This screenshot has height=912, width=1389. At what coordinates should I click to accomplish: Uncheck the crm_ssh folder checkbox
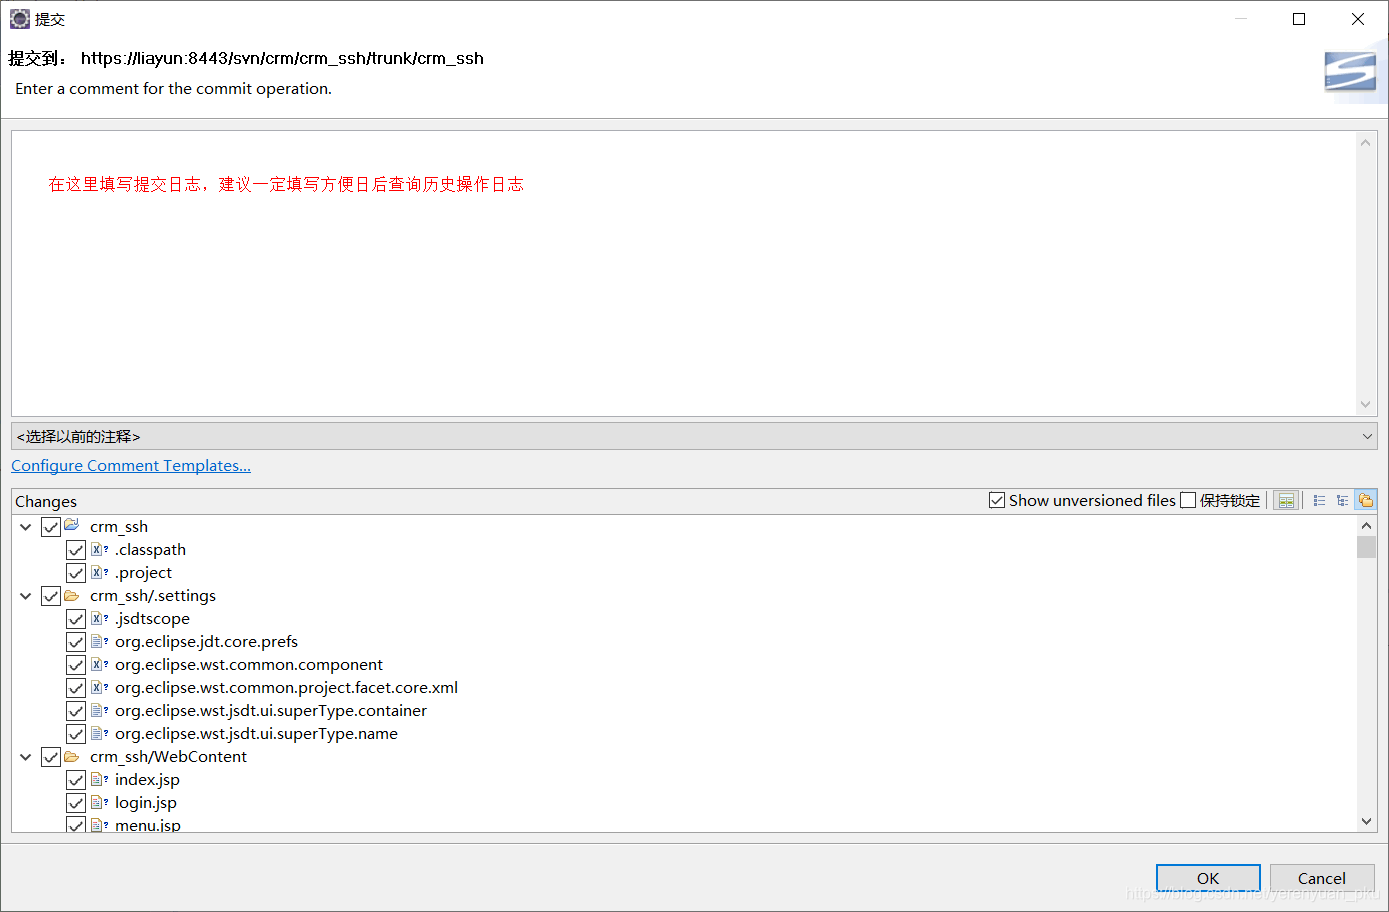click(x=51, y=527)
